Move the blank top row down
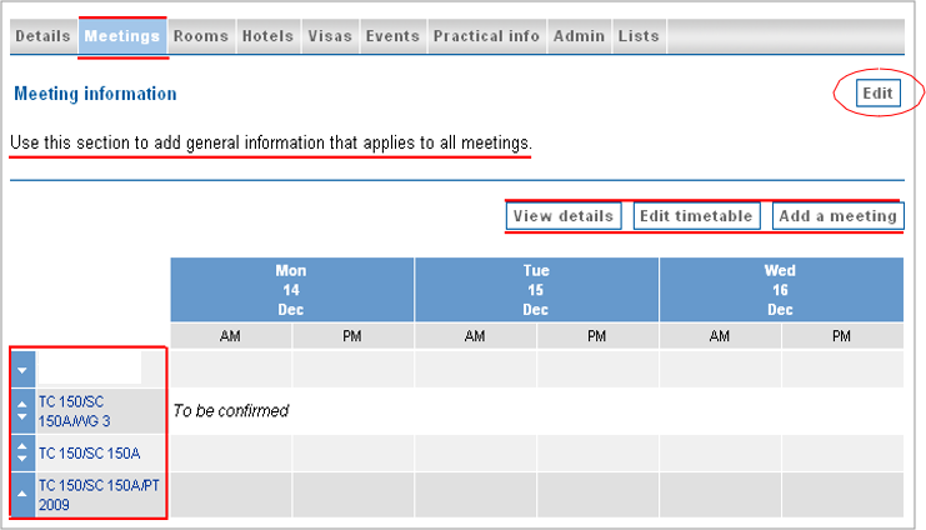Image resolution: width=926 pixels, height=530 pixels. [22, 370]
